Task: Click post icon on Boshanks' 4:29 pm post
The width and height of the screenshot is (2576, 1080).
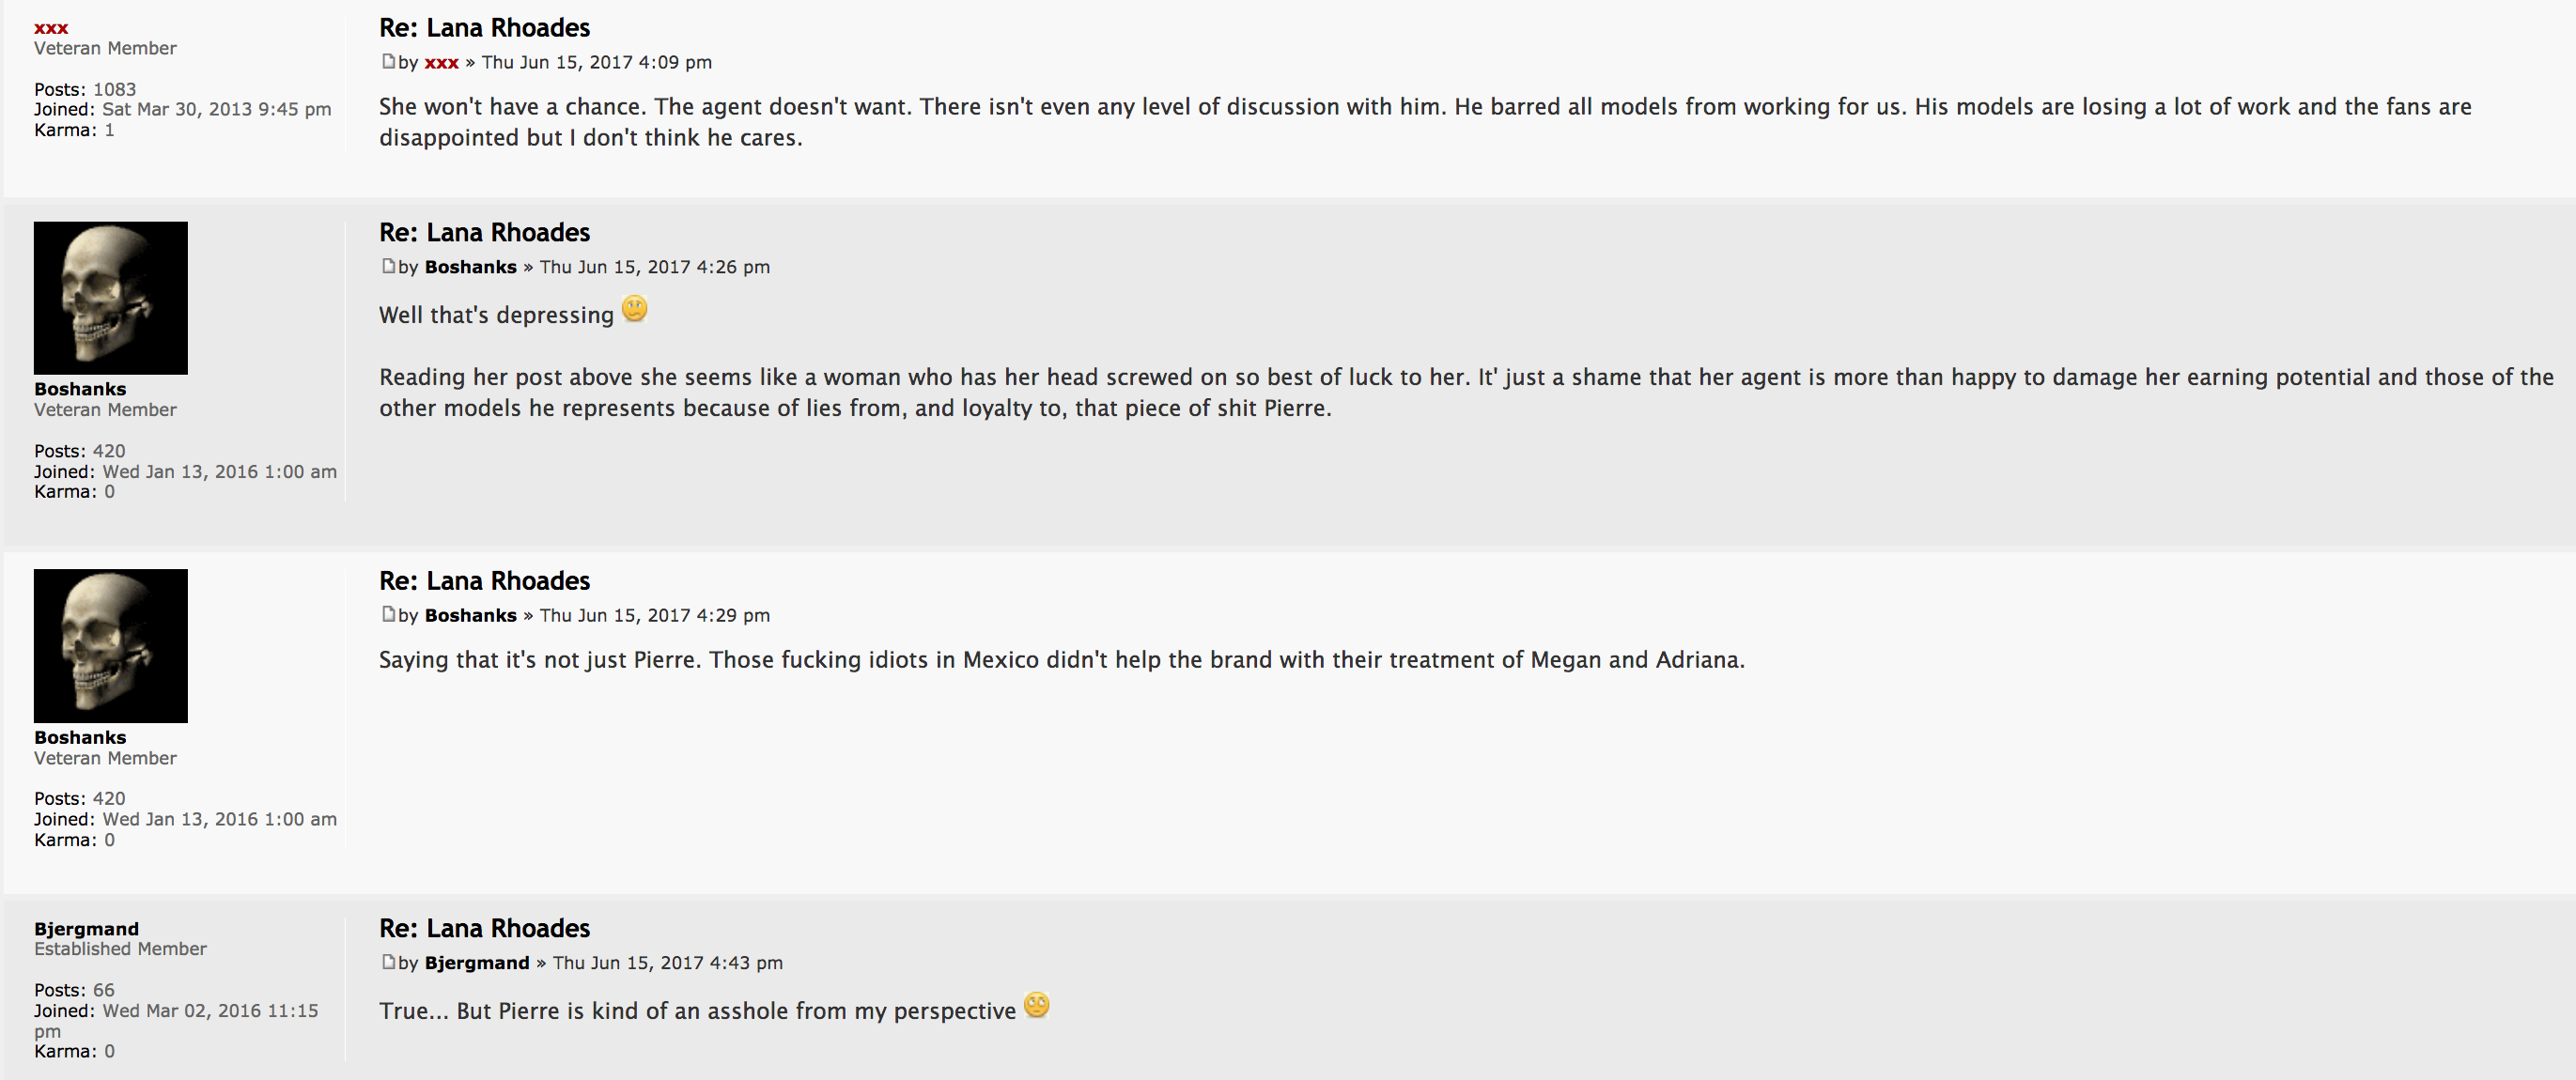Action: click(388, 614)
